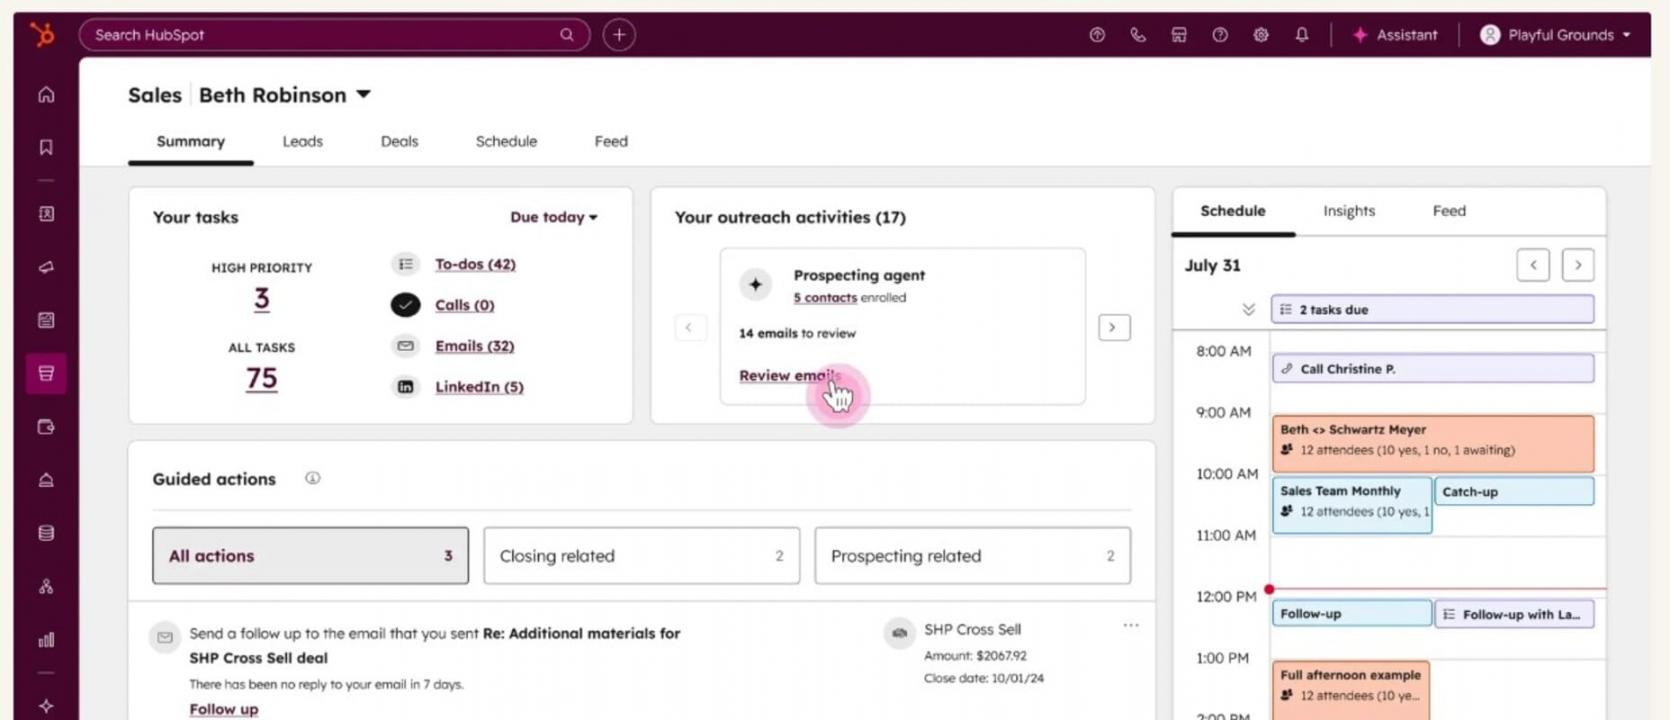Viewport: 1670px width, 720px height.
Task: Select the Summary tab
Action: click(191, 142)
